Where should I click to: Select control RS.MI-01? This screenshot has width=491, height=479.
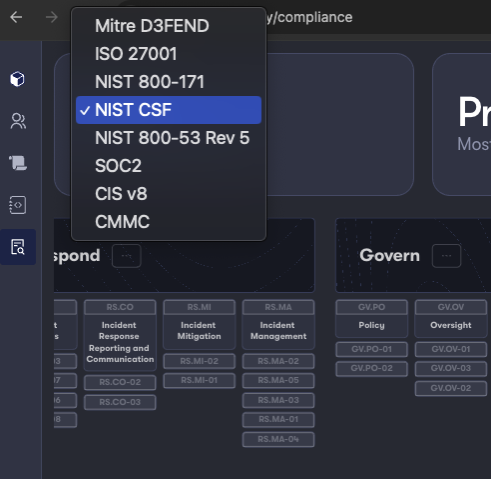tap(199, 380)
